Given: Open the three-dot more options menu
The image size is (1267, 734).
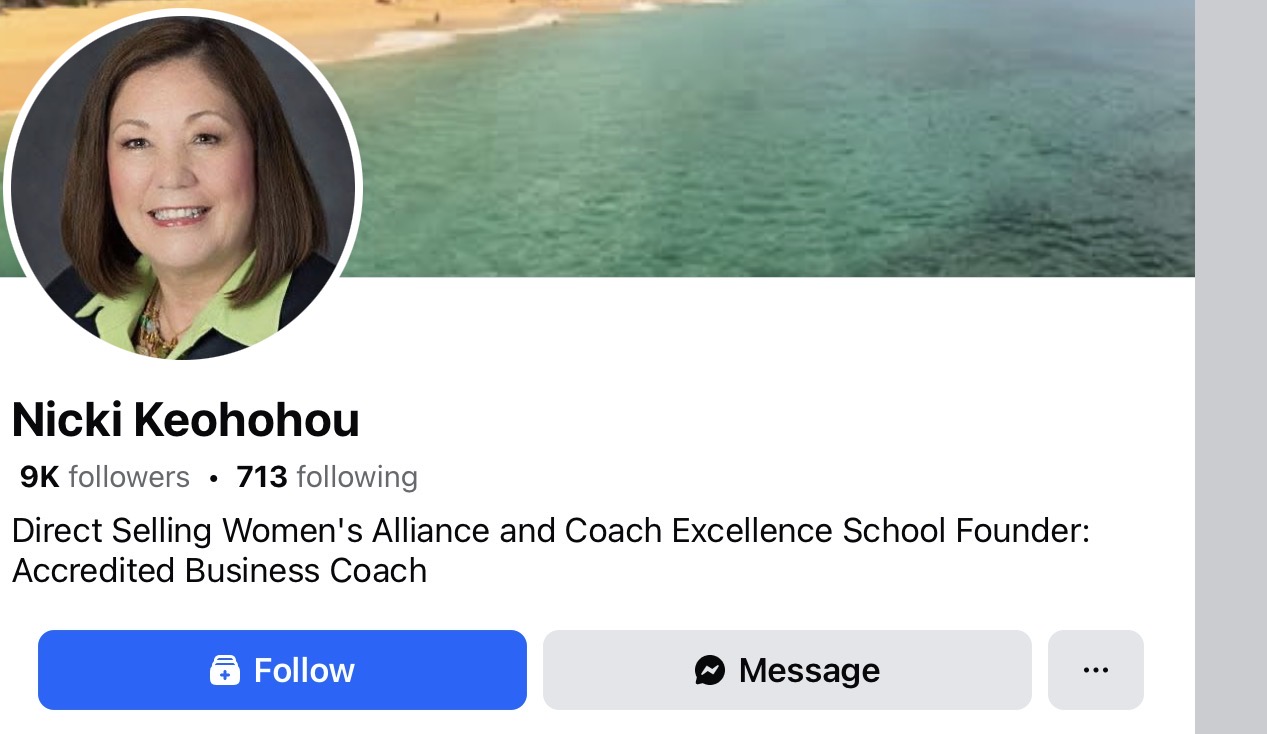Looking at the screenshot, I should pyautogui.click(x=1096, y=670).
